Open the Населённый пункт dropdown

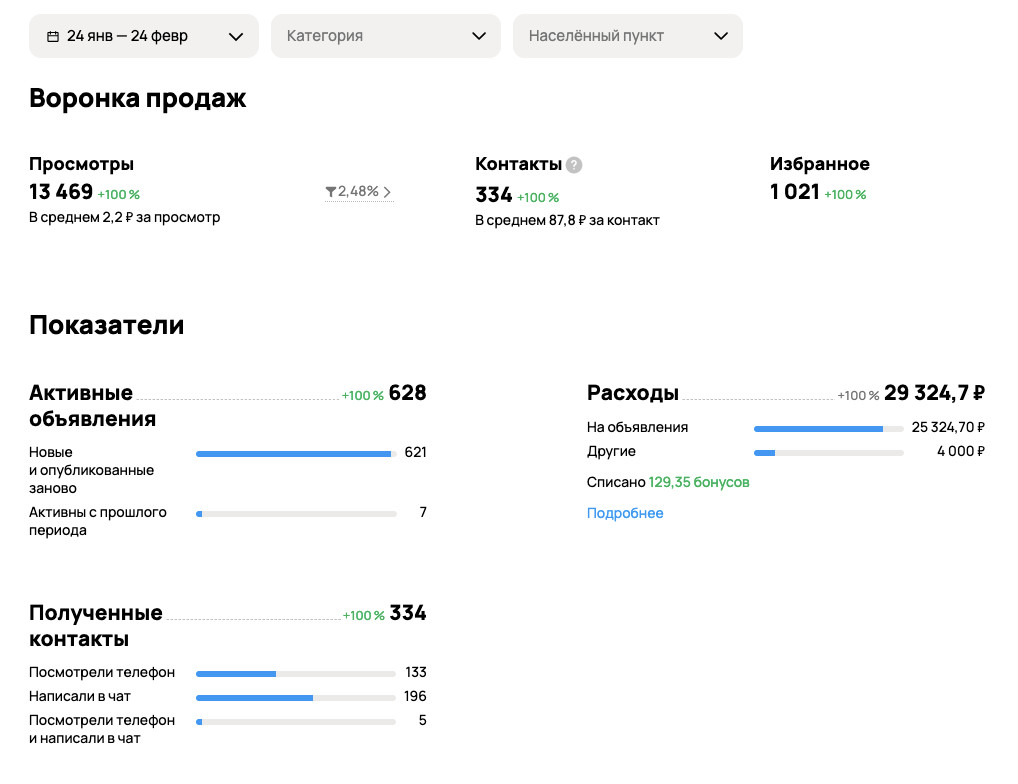tap(627, 36)
